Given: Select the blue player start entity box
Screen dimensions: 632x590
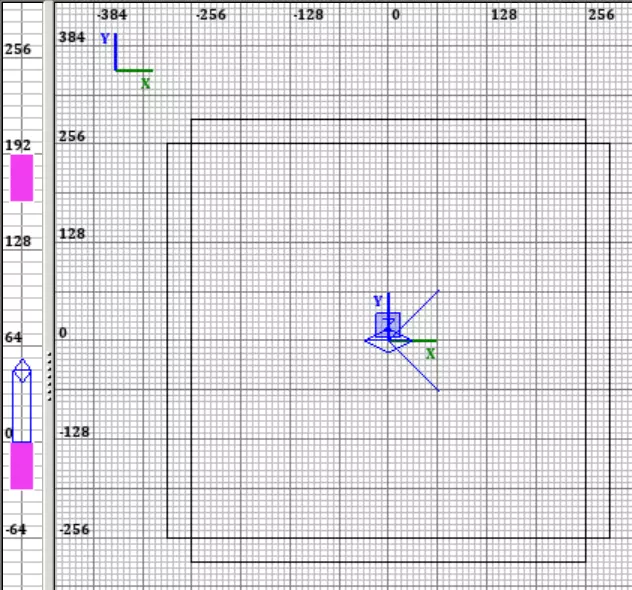Looking at the screenshot, I should pyautogui.click(x=388, y=324).
